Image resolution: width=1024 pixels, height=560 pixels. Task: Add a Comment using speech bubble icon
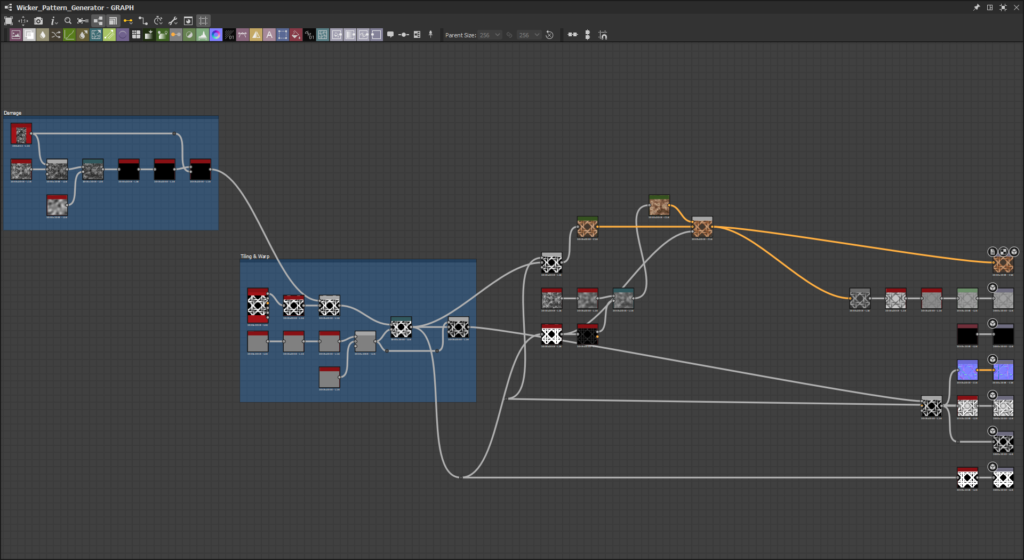click(389, 35)
